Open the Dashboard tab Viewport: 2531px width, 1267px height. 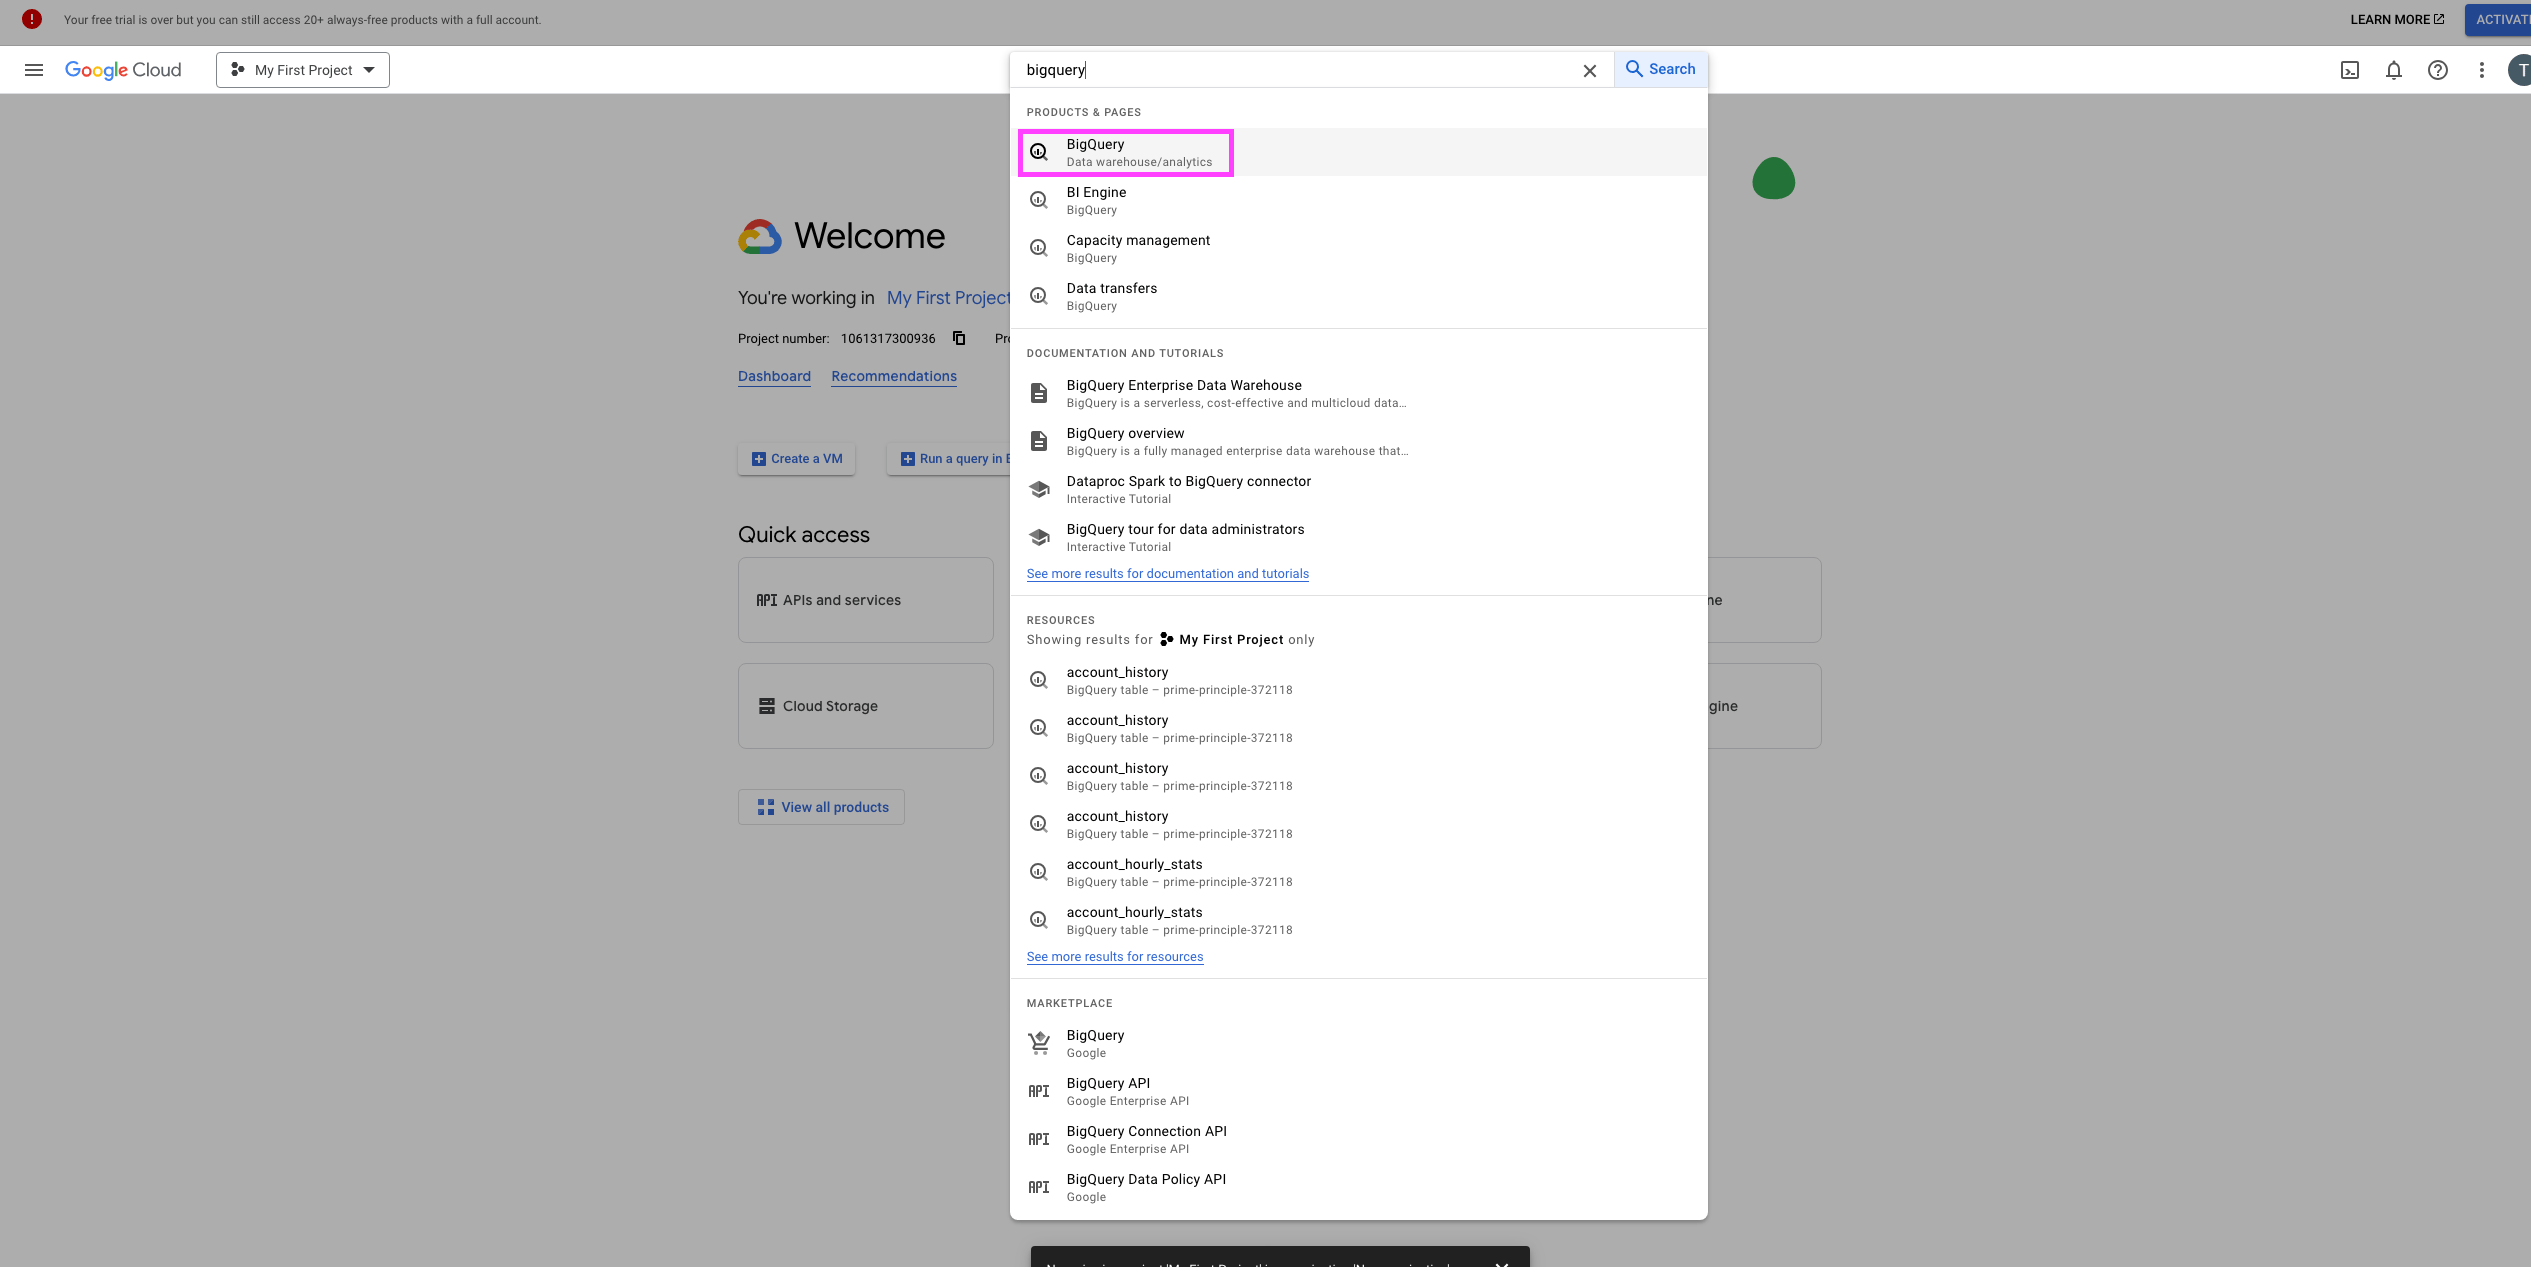774,376
